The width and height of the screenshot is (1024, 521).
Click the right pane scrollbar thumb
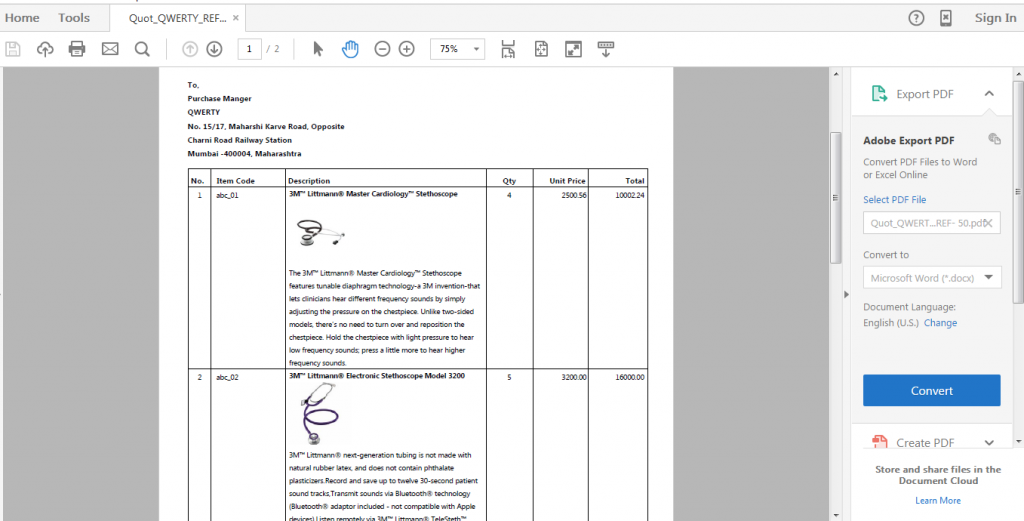click(1018, 192)
